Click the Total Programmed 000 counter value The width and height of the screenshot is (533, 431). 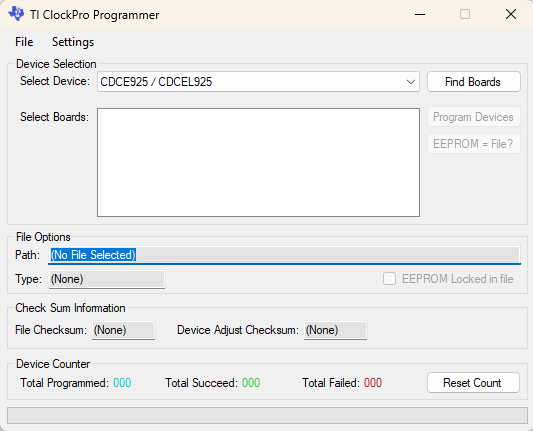click(122, 383)
